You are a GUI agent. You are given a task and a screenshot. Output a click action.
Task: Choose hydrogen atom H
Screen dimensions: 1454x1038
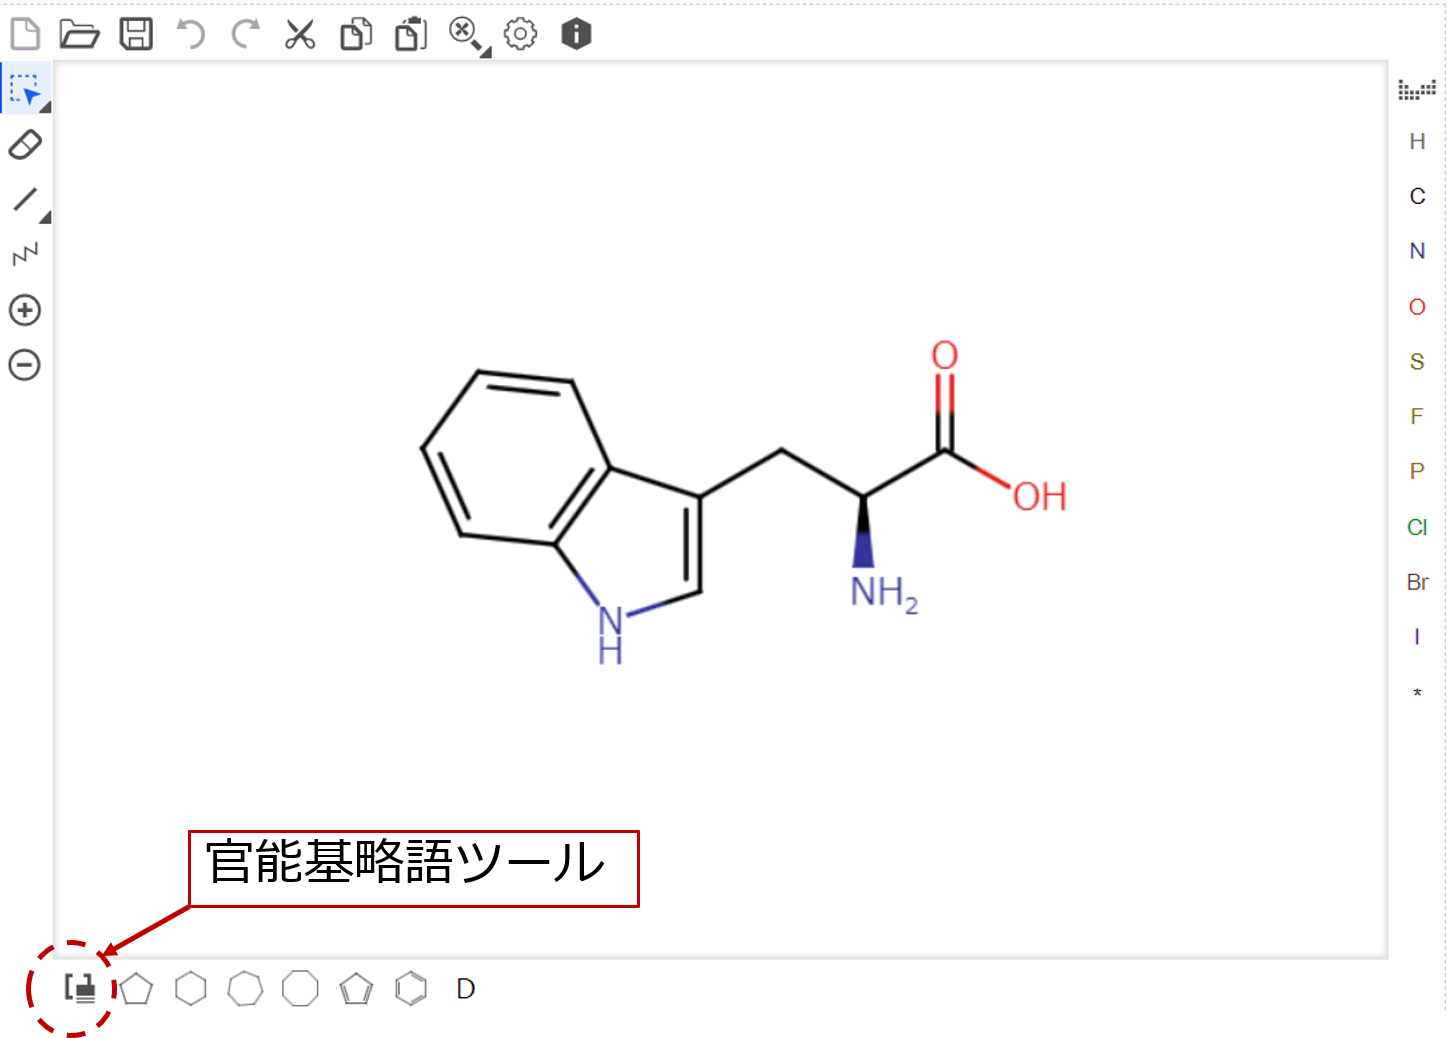[x=1417, y=142]
